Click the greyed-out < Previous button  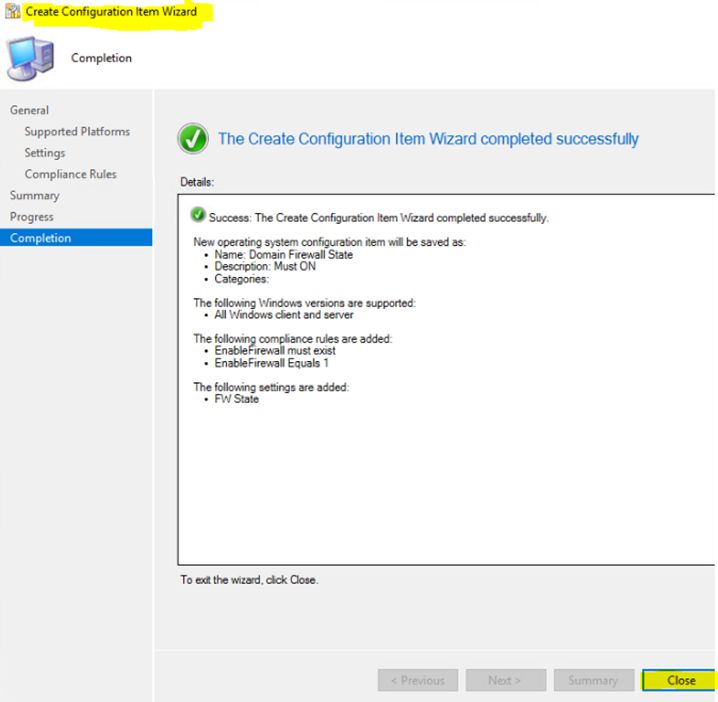tap(418, 680)
